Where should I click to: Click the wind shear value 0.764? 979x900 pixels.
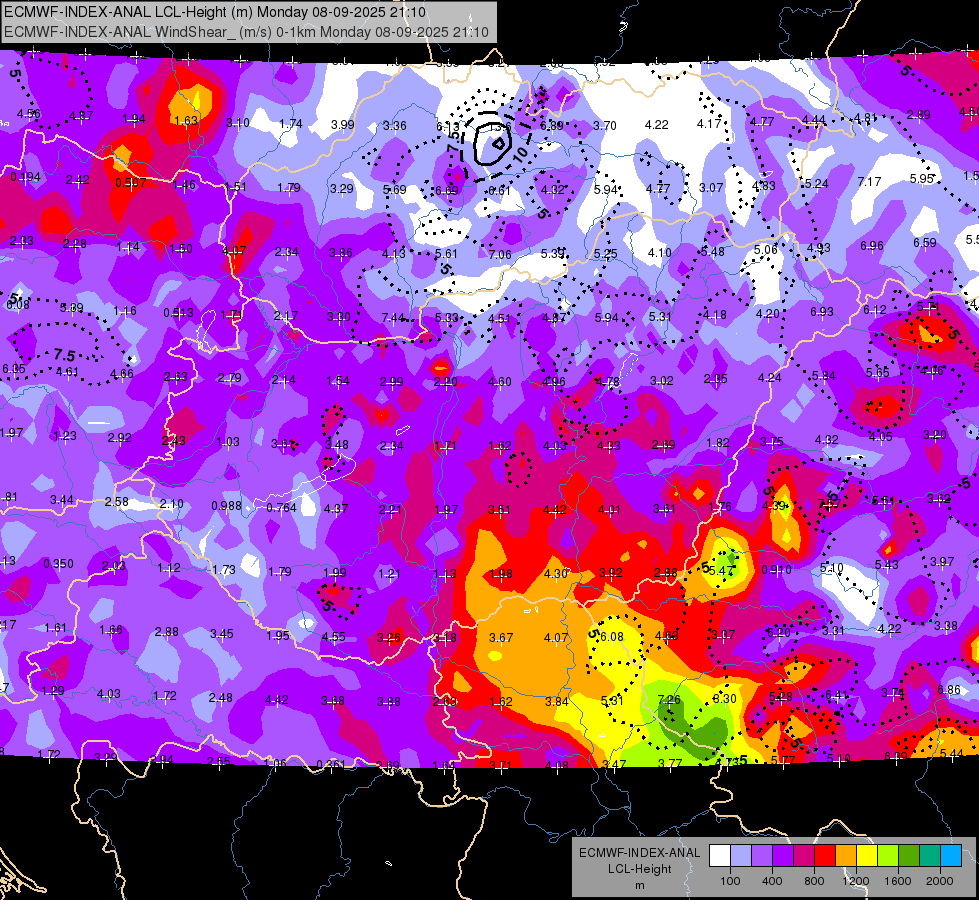click(x=282, y=508)
